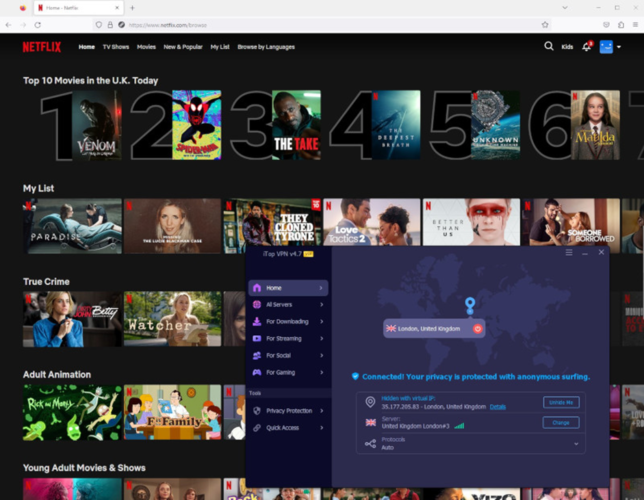The image size is (644, 500).
Task: Open Netflix notifications bell
Action: 587,46
